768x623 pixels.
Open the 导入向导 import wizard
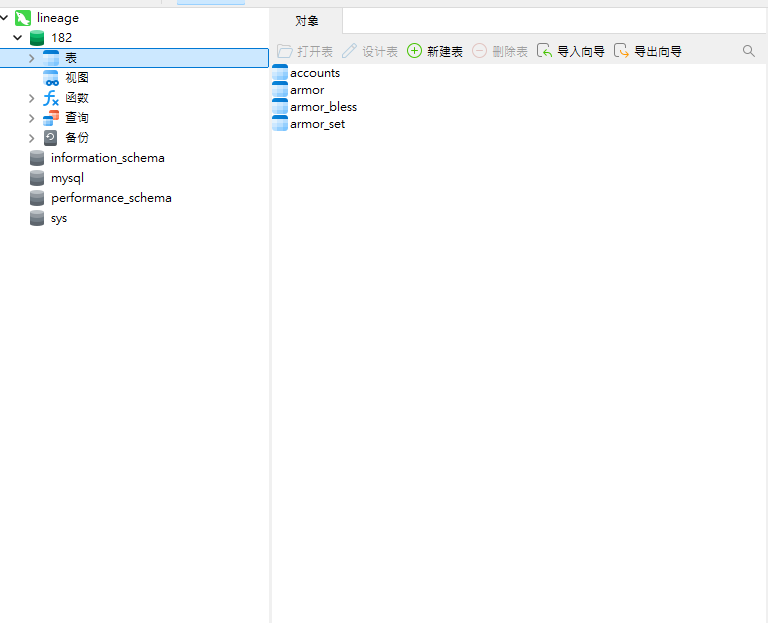pyautogui.click(x=571, y=51)
